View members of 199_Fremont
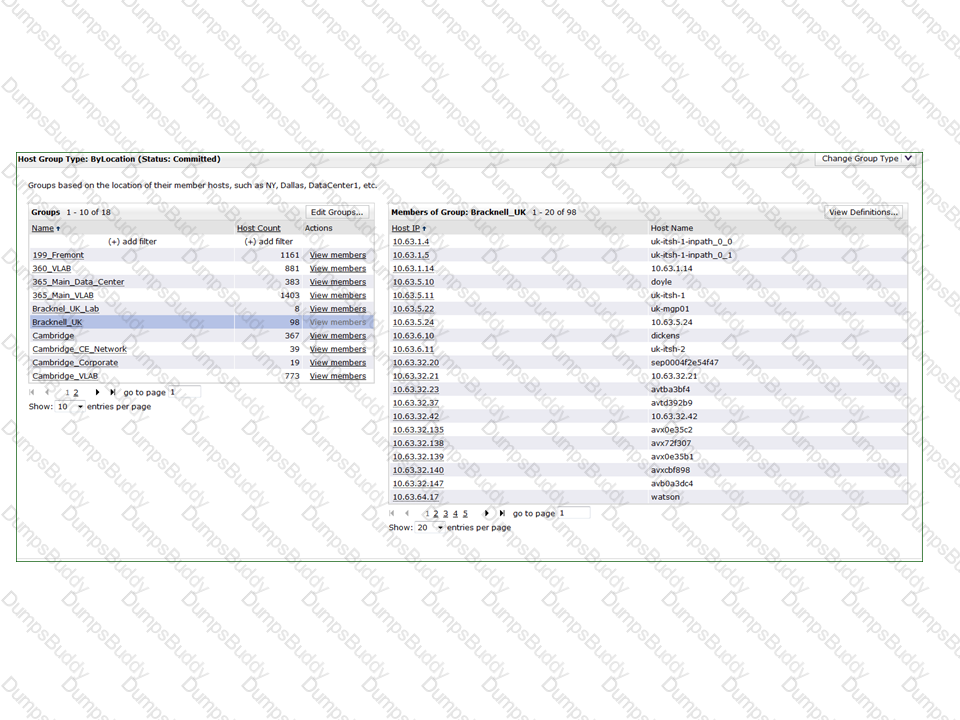Image resolution: width=960 pixels, height=720 pixels. click(x=338, y=255)
